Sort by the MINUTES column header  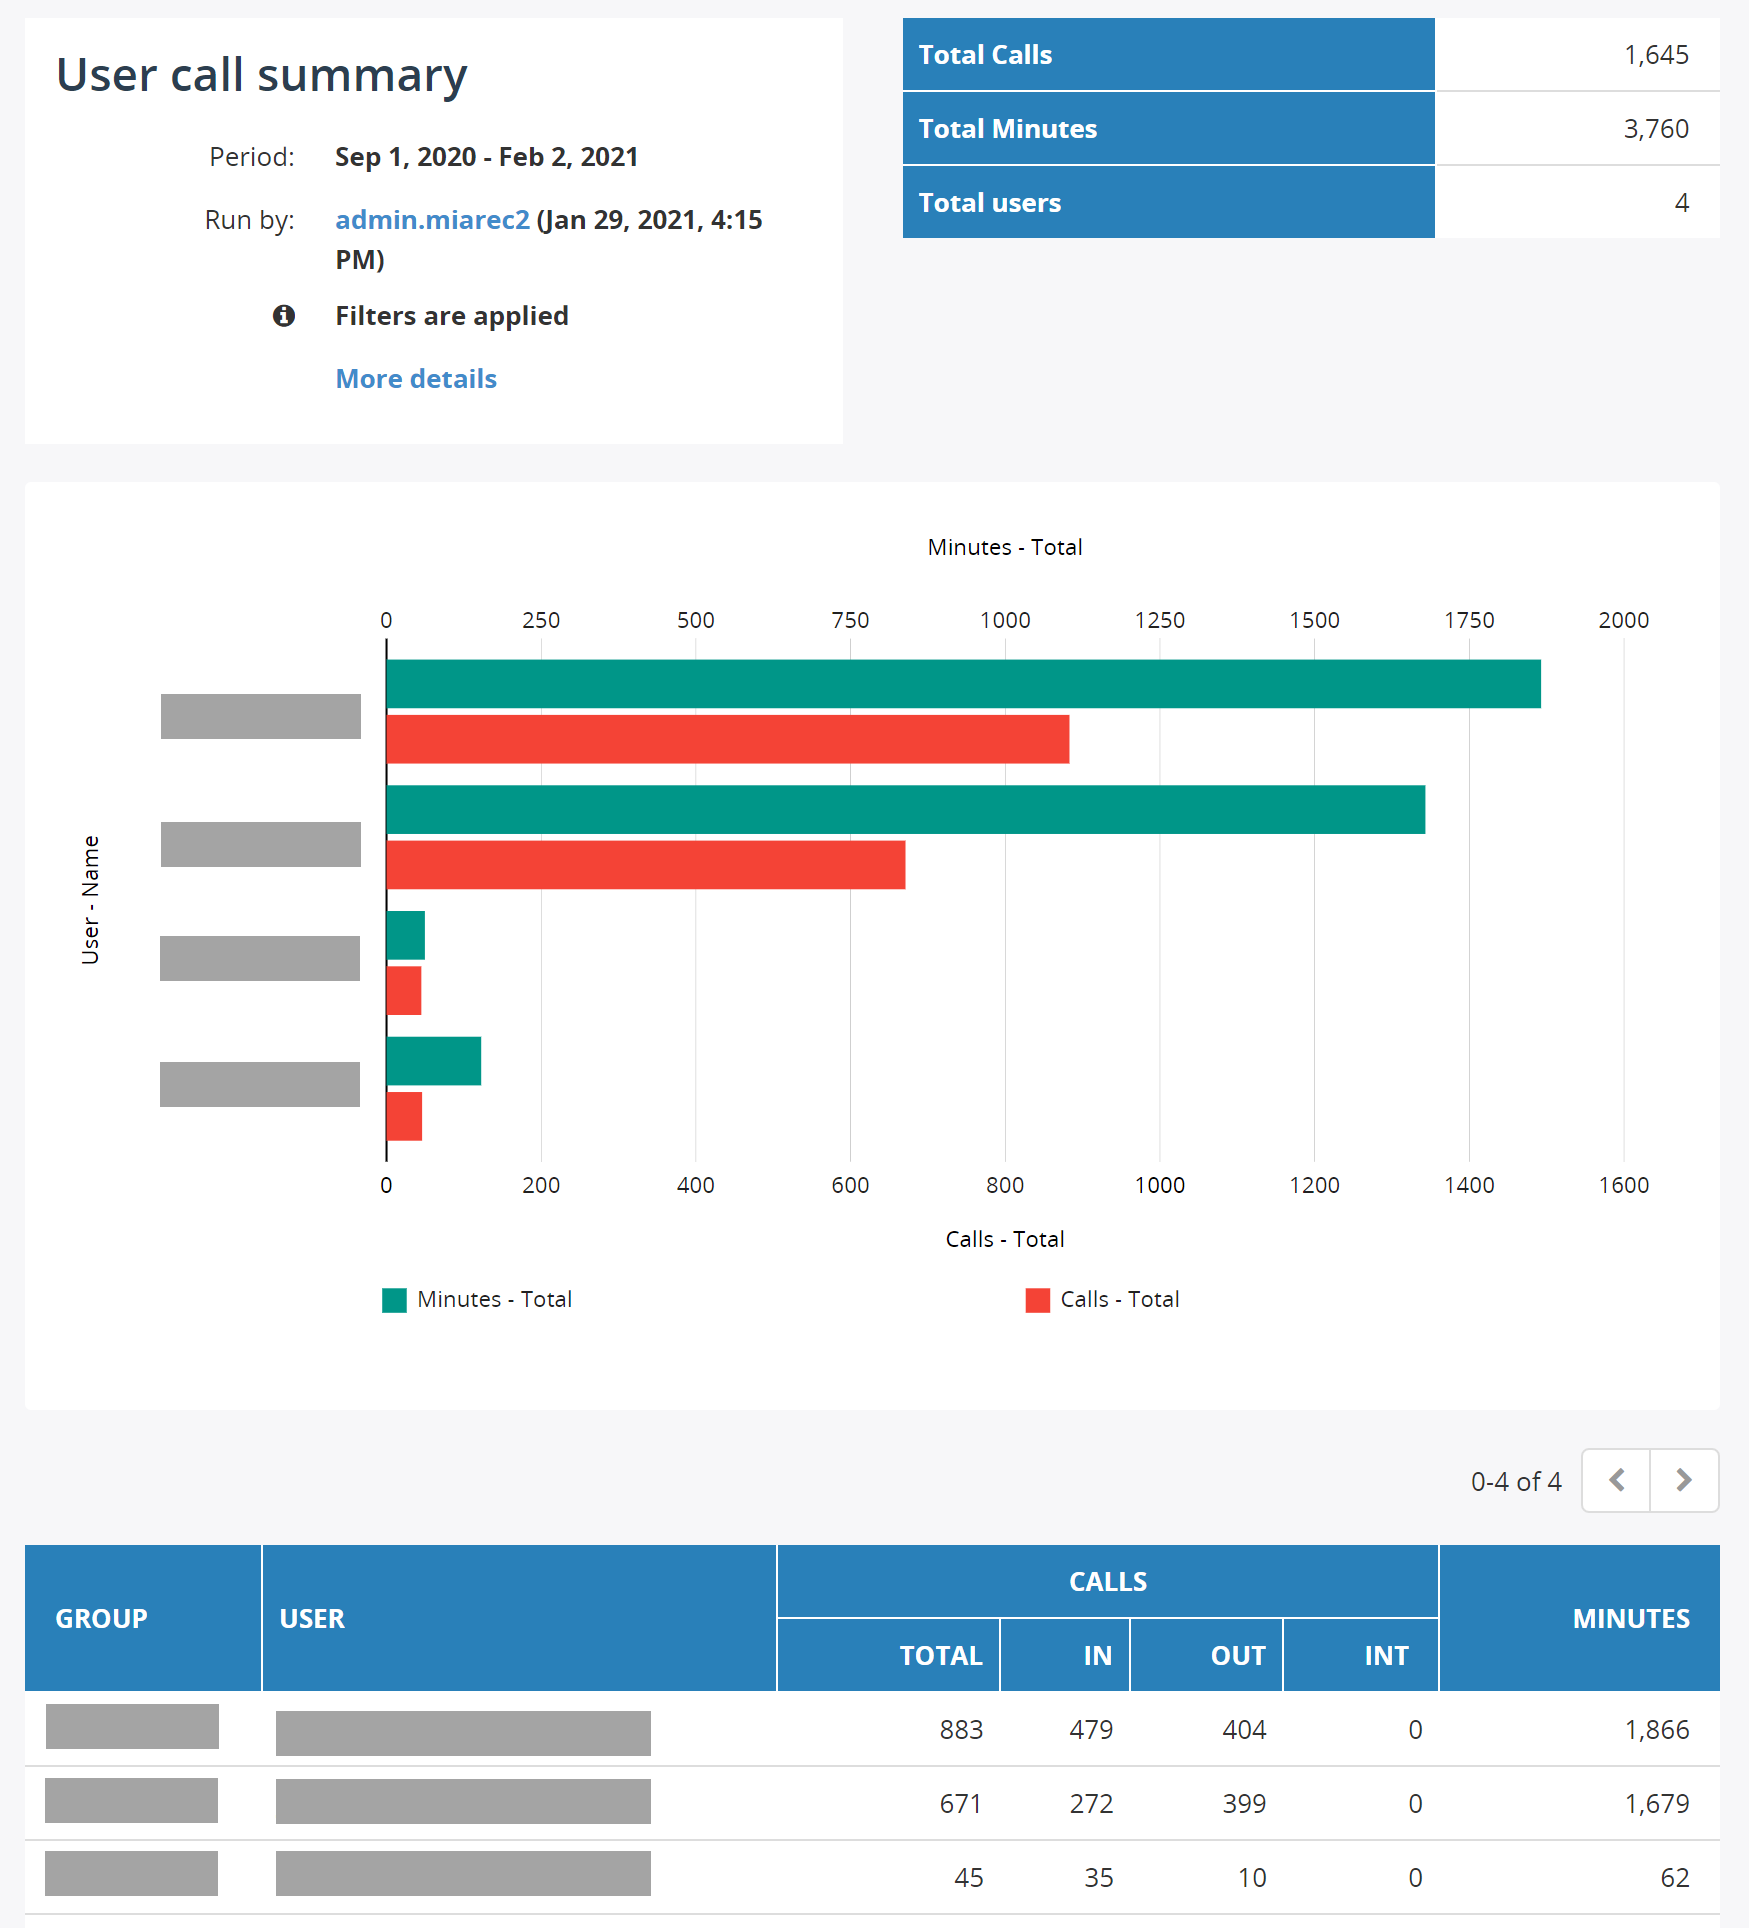pos(1580,1618)
